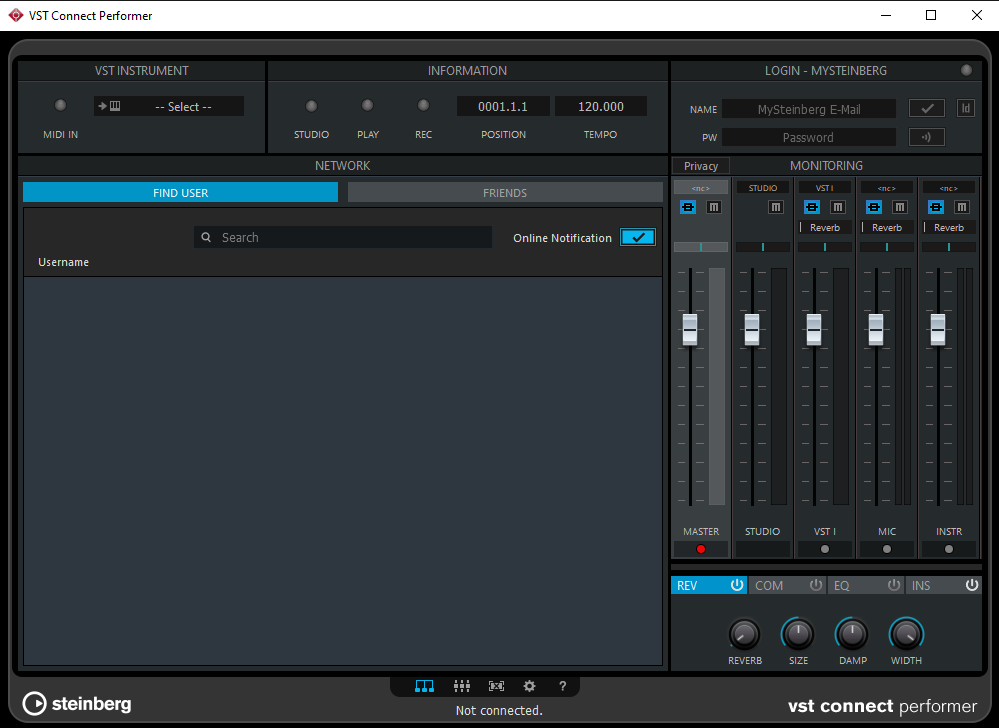Mute the STUDIO channel

tap(775, 207)
